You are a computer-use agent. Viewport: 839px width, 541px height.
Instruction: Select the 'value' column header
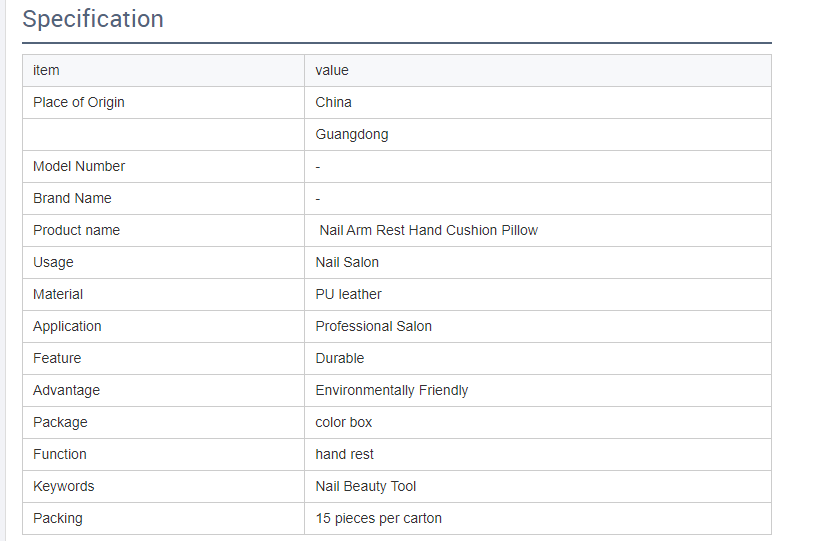pos(538,71)
